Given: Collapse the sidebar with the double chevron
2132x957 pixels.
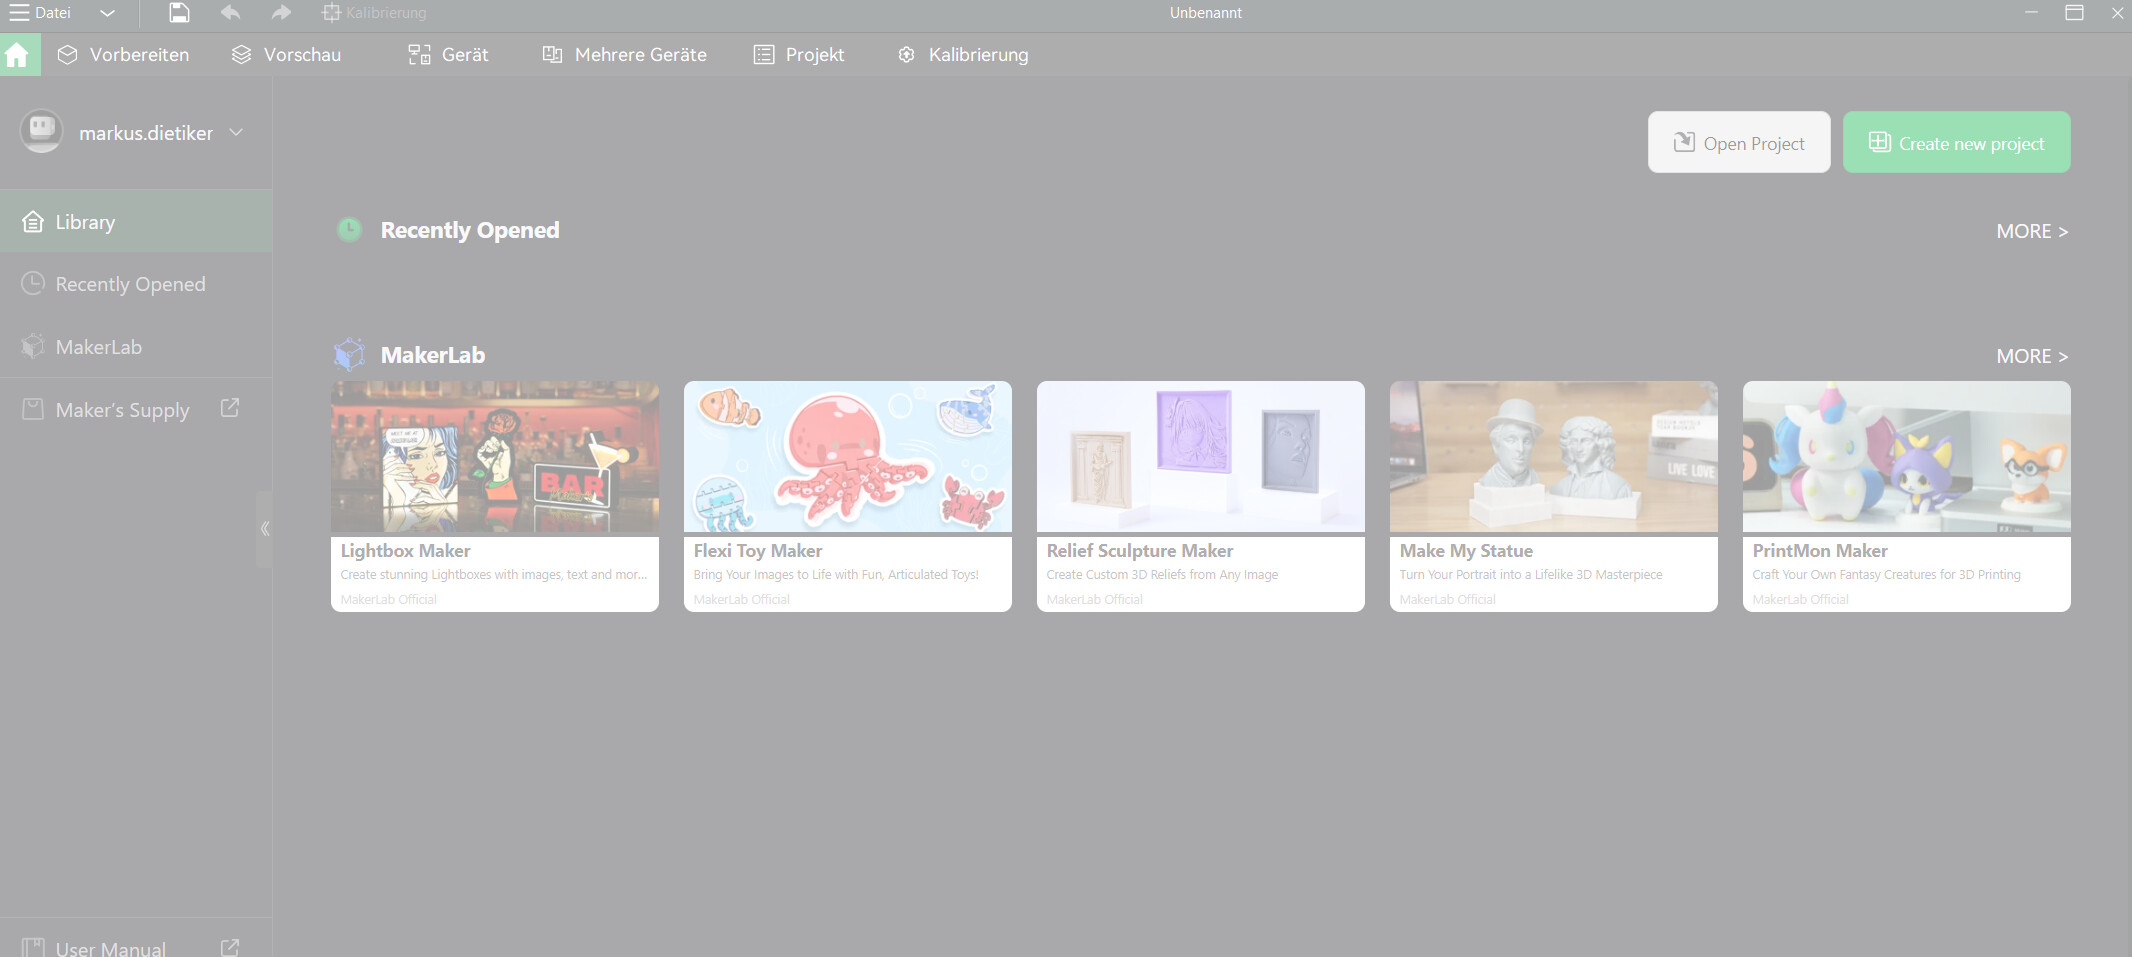Looking at the screenshot, I should pyautogui.click(x=264, y=529).
